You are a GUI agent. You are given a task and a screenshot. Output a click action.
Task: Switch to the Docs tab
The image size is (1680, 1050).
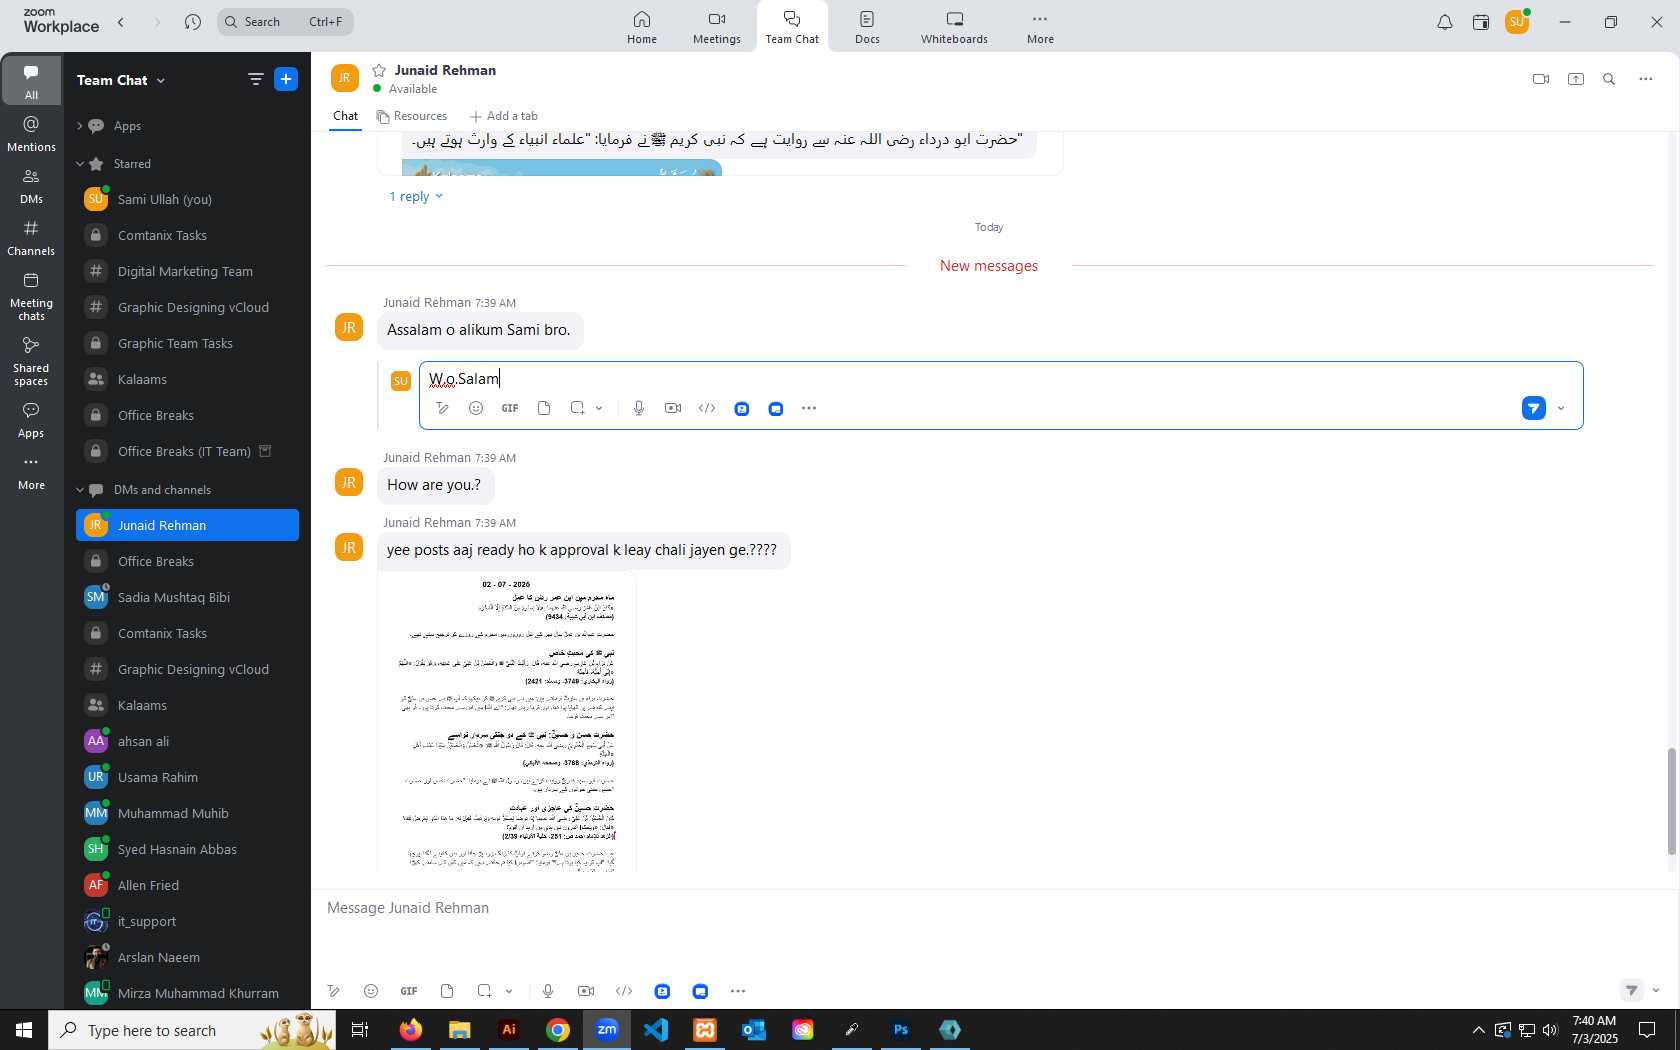pos(867,27)
